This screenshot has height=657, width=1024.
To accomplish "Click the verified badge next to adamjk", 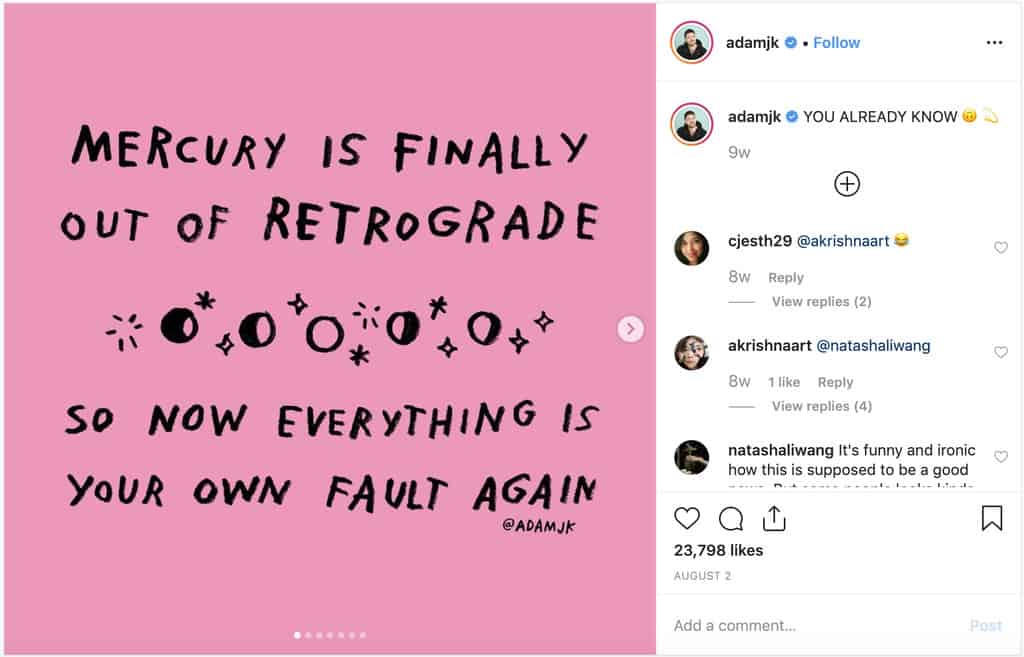I will point(790,42).
